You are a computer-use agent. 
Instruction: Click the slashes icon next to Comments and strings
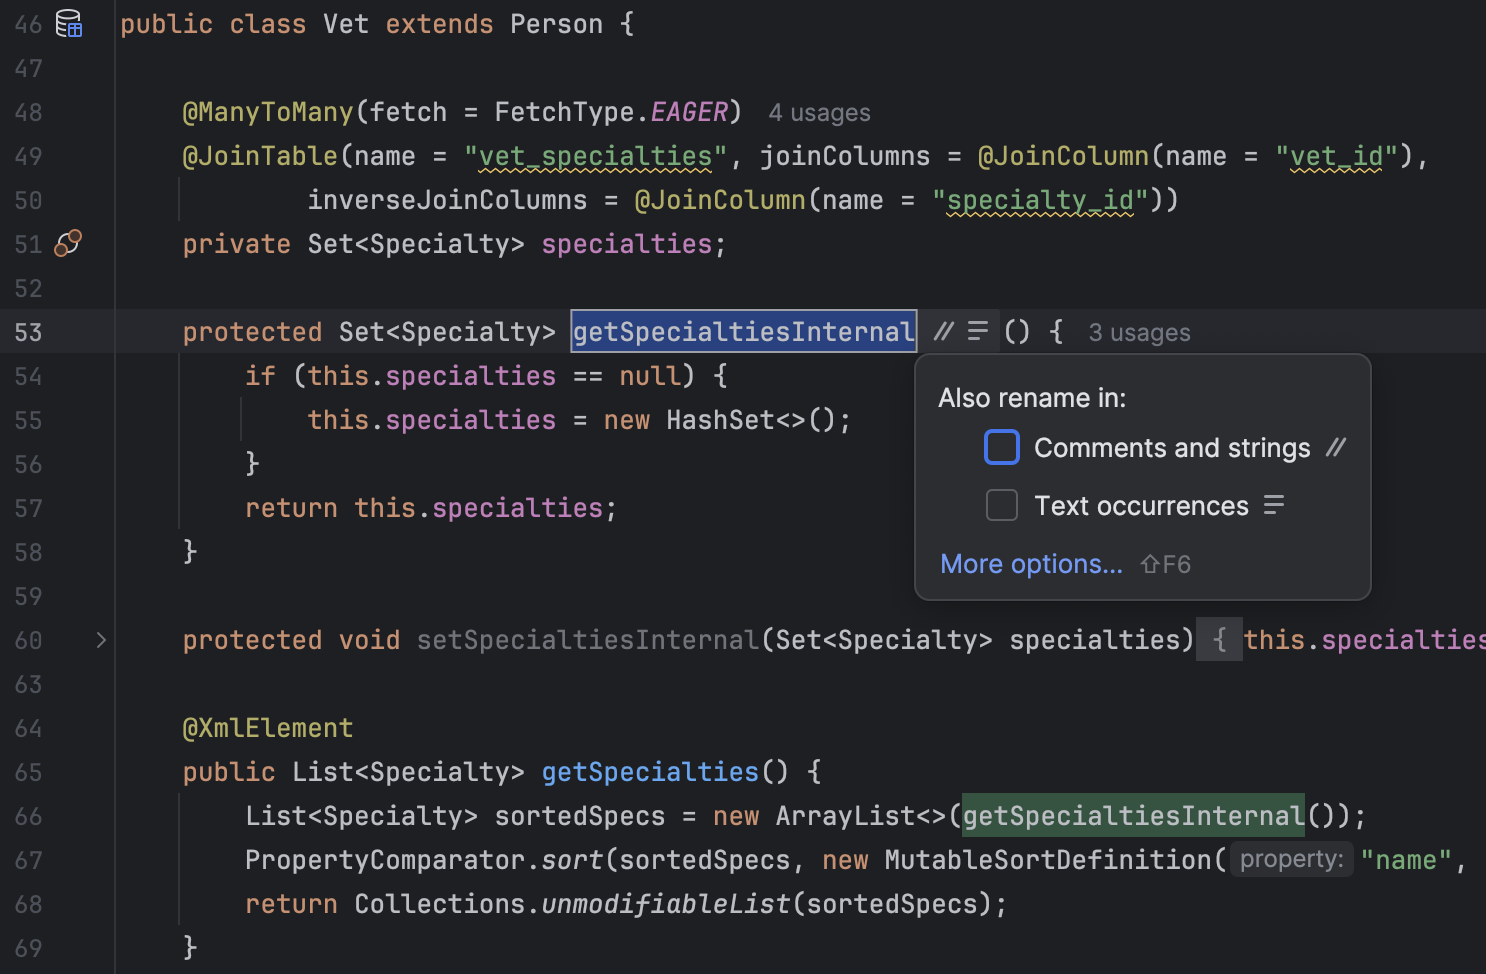pyautogui.click(x=1335, y=447)
